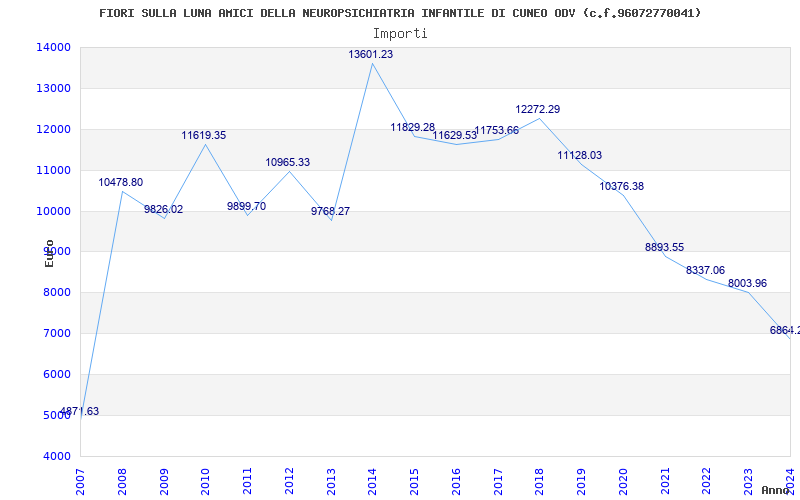
Task: Click the 7000 y-axis tick label
Action: point(56,333)
